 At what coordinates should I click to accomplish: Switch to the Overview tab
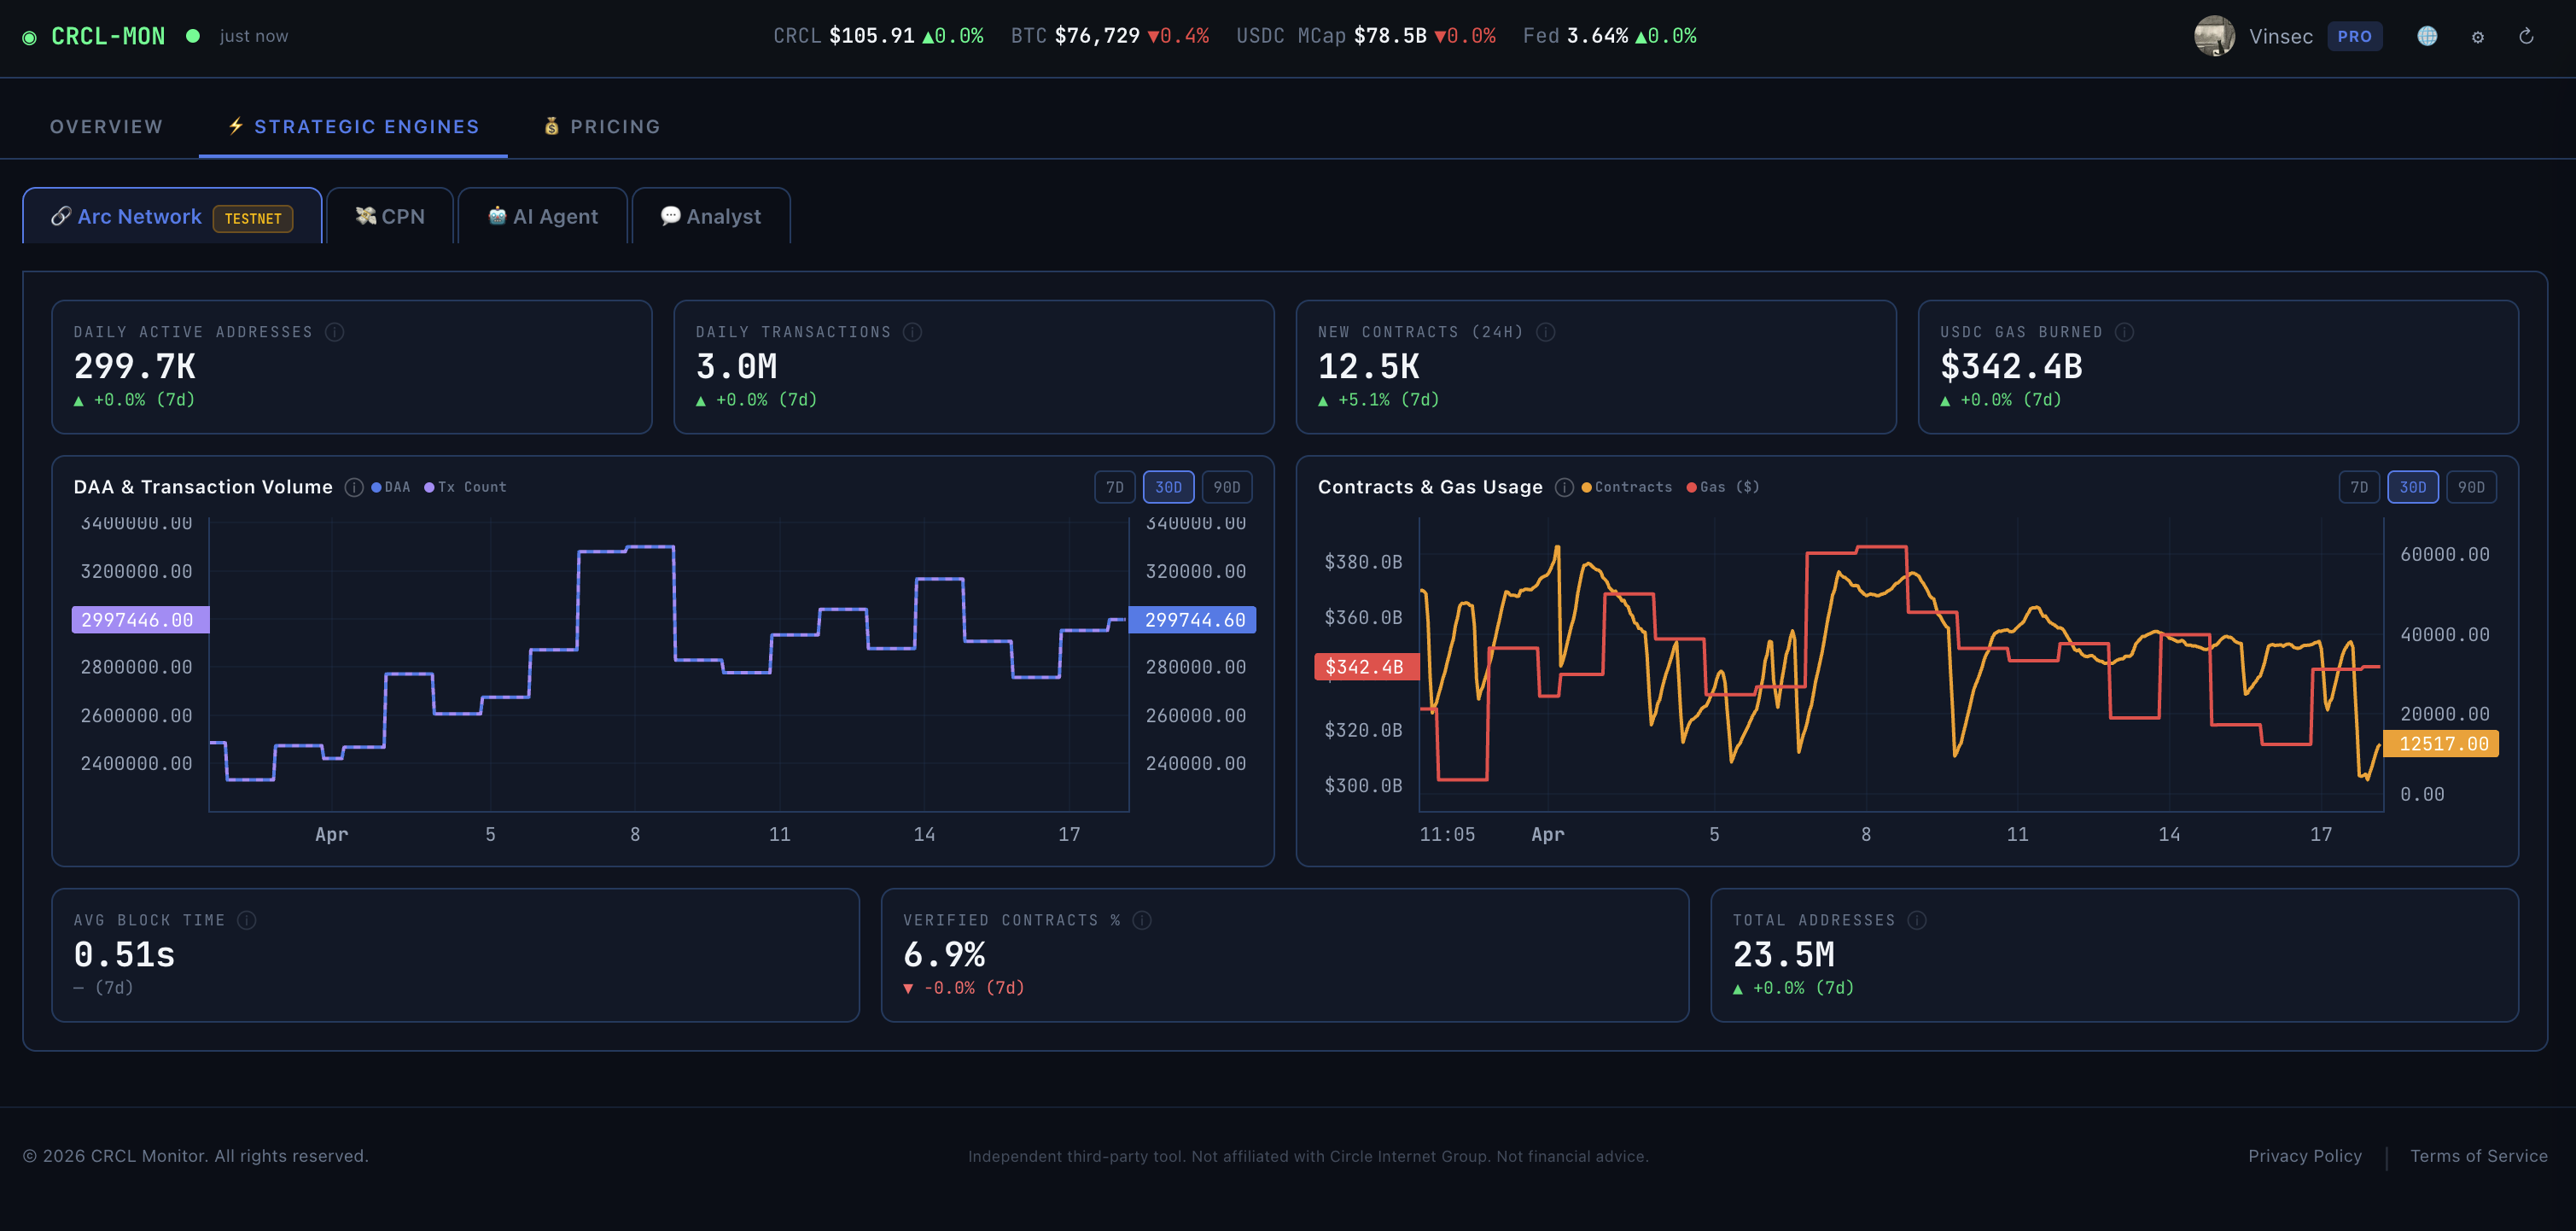[106, 127]
